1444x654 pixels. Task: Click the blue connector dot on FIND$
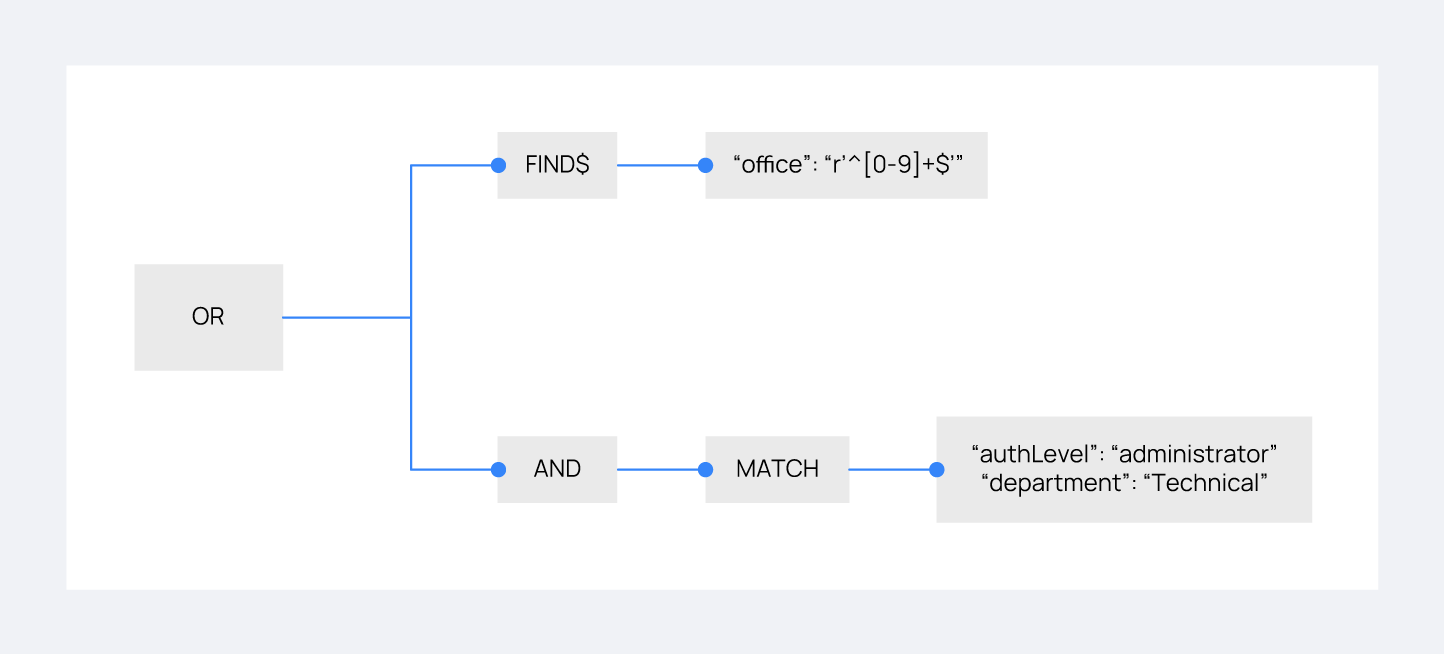498,165
